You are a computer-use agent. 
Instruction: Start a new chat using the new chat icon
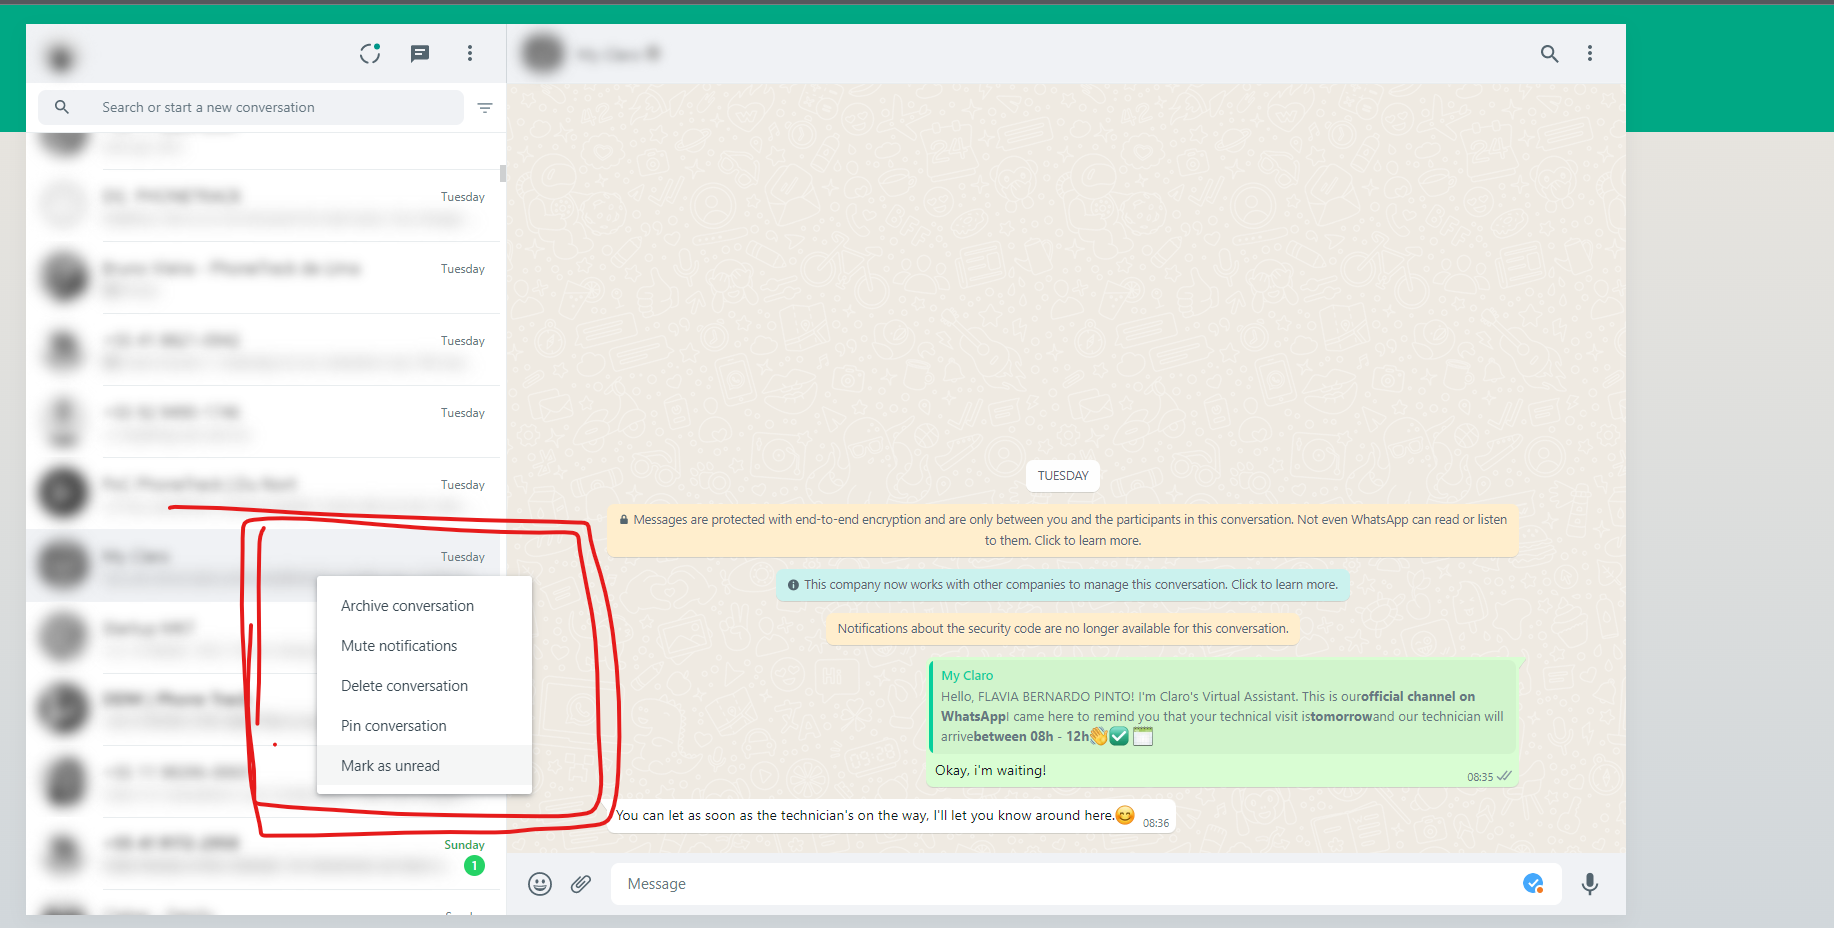coord(420,54)
